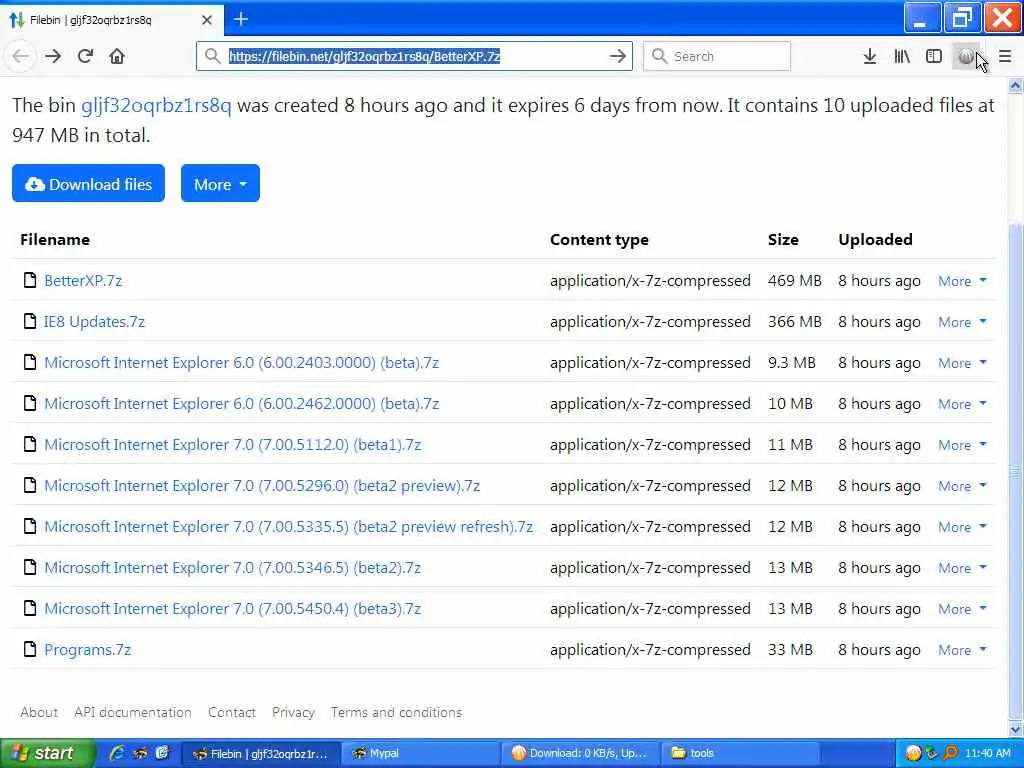Click the magnifier icon in address bar

(212, 56)
